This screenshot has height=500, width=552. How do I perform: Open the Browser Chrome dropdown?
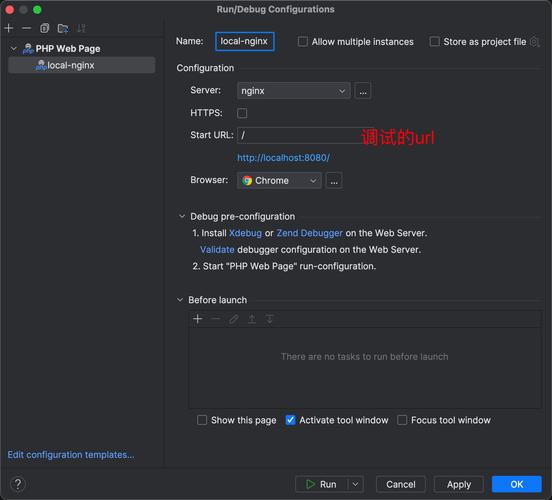tap(279, 181)
